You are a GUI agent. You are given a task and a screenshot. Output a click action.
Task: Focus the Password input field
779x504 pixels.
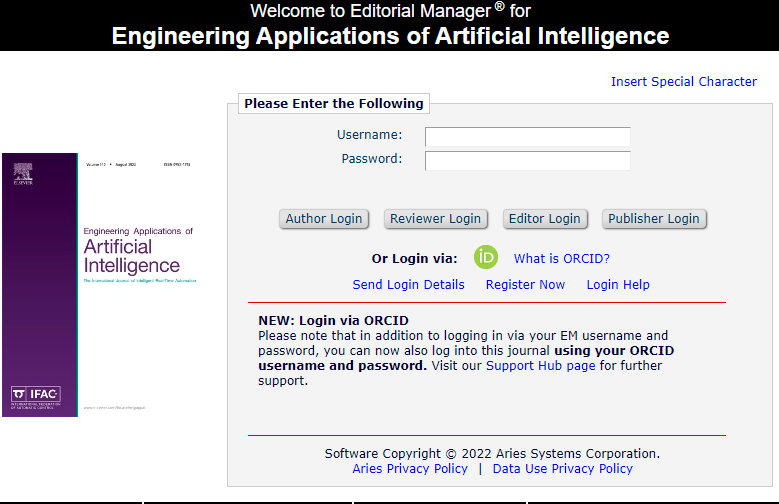(527, 160)
